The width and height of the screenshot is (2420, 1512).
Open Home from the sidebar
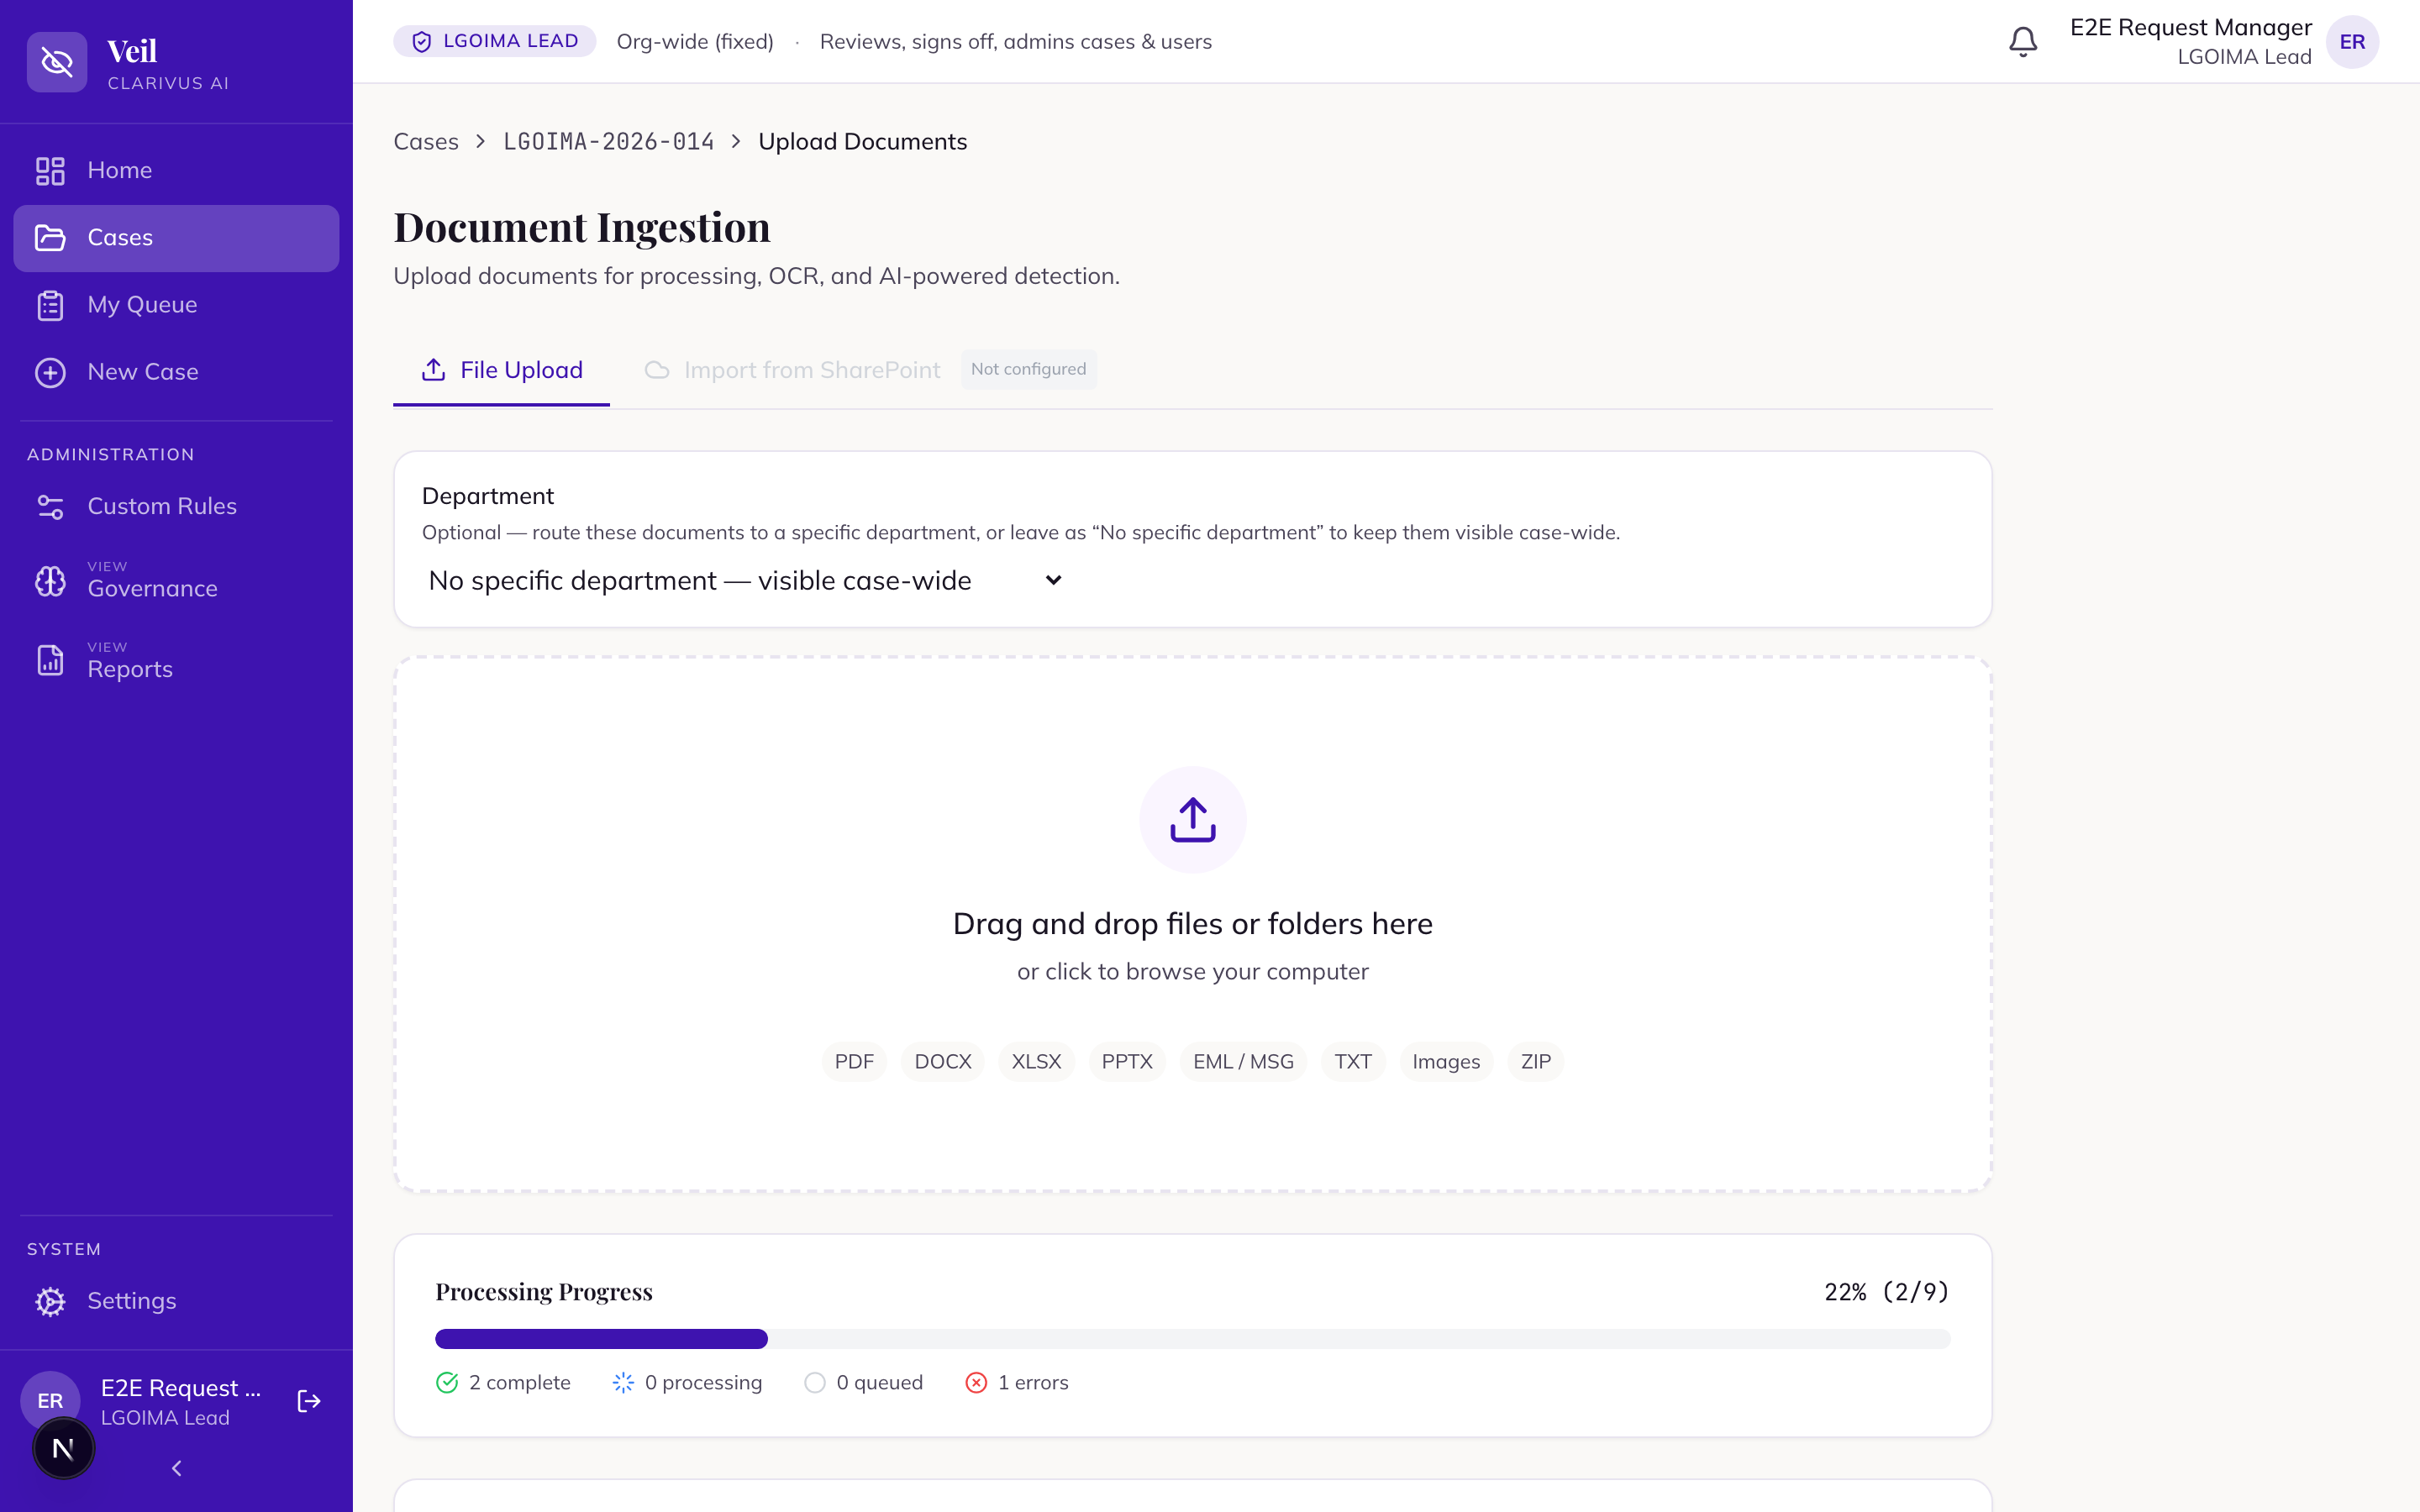click(x=176, y=170)
